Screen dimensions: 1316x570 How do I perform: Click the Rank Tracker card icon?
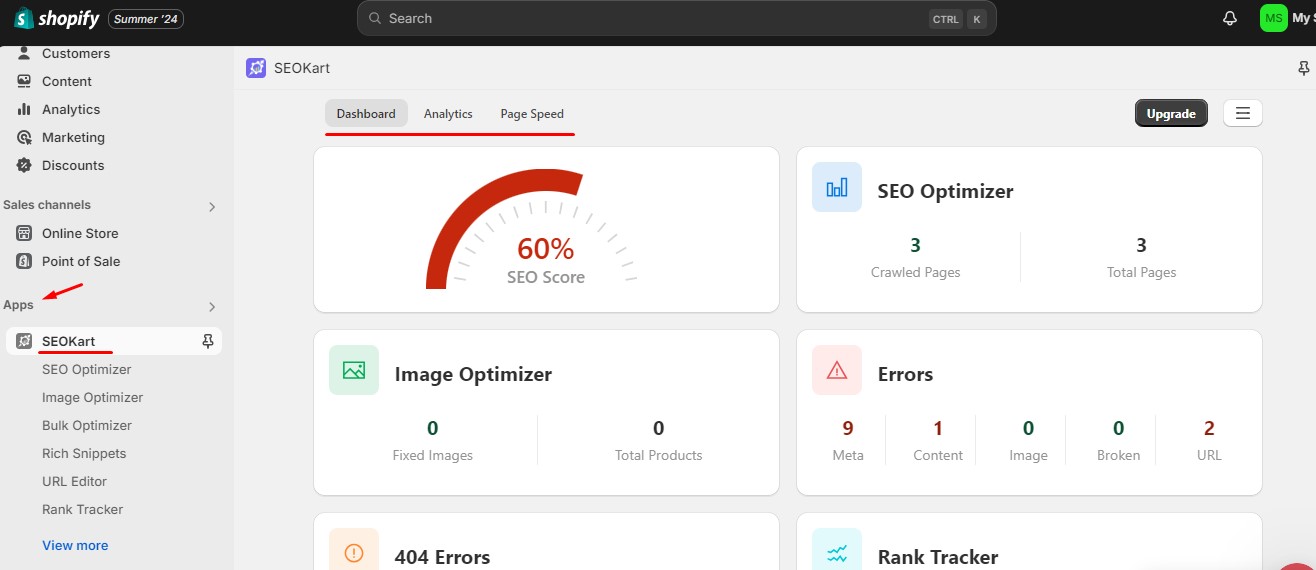(837, 552)
